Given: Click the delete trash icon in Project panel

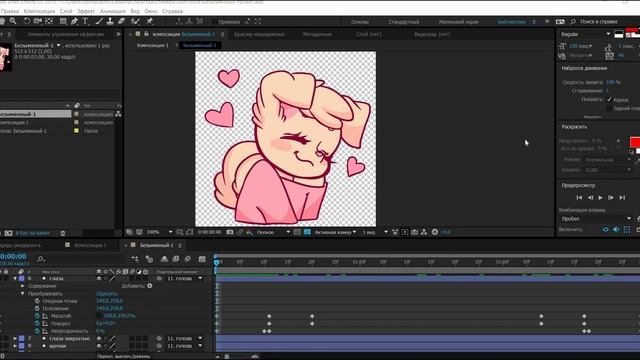Looking at the screenshot, I should coord(63,233).
